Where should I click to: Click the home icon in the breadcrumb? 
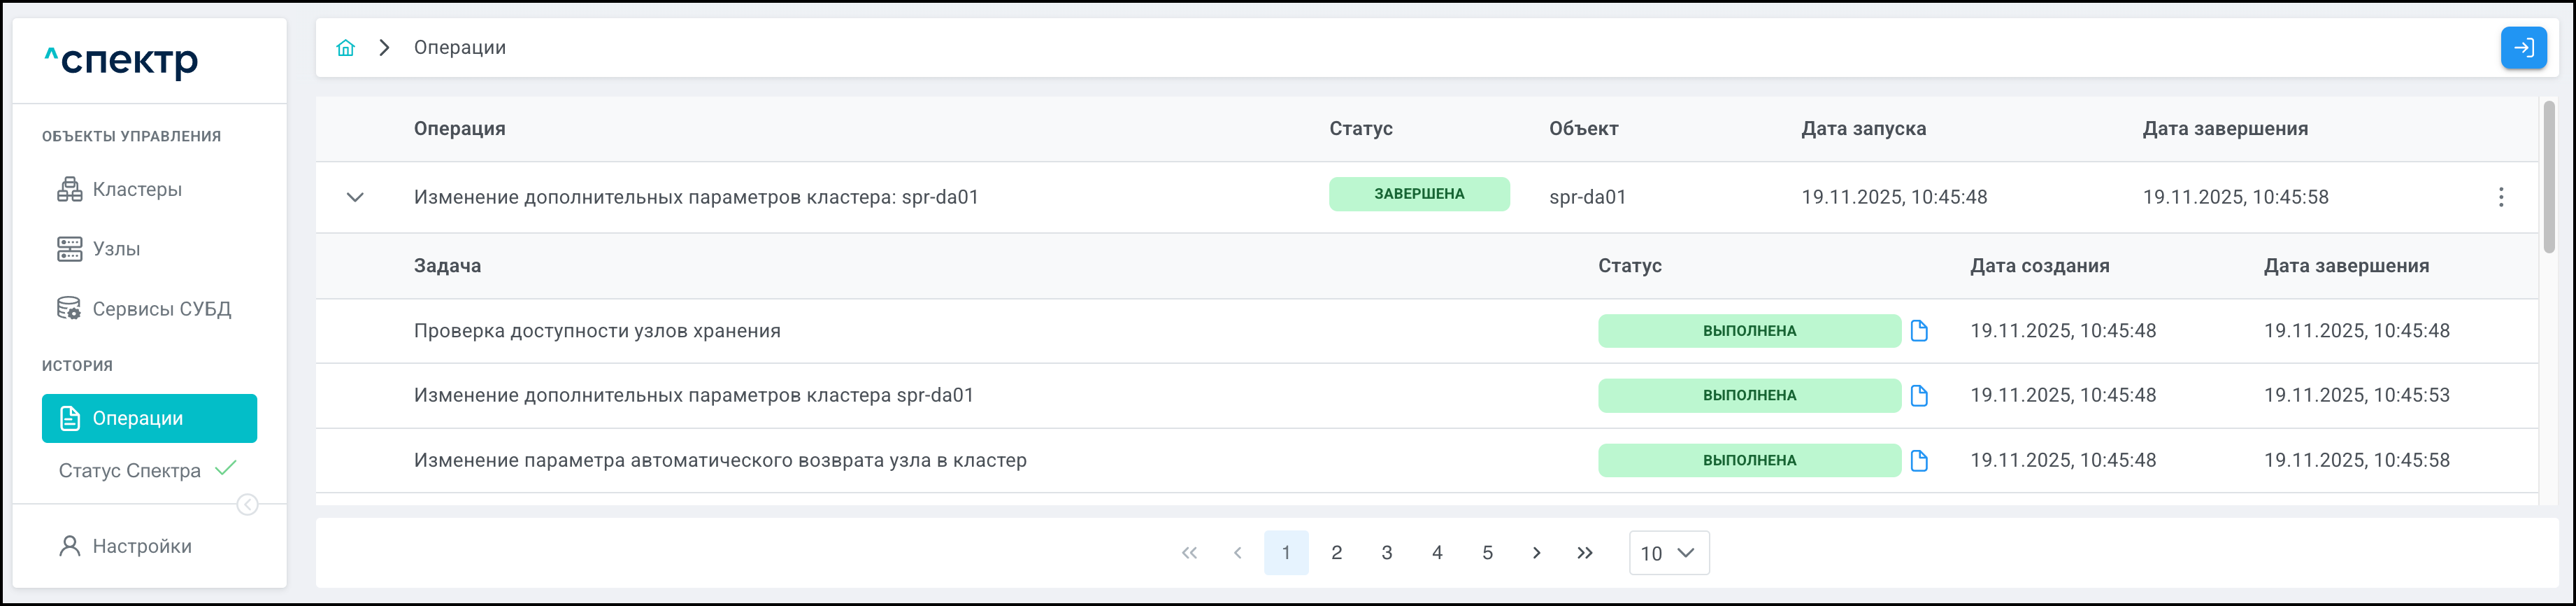click(x=345, y=48)
